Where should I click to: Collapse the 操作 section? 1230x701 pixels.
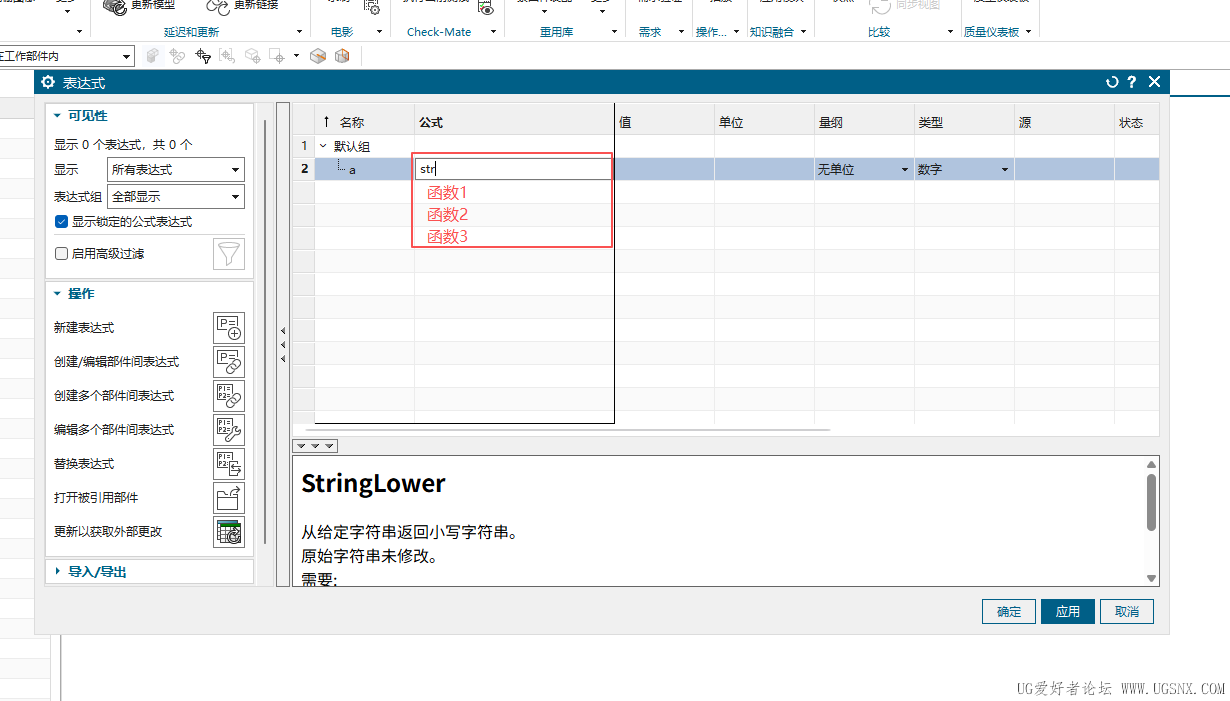tap(58, 294)
